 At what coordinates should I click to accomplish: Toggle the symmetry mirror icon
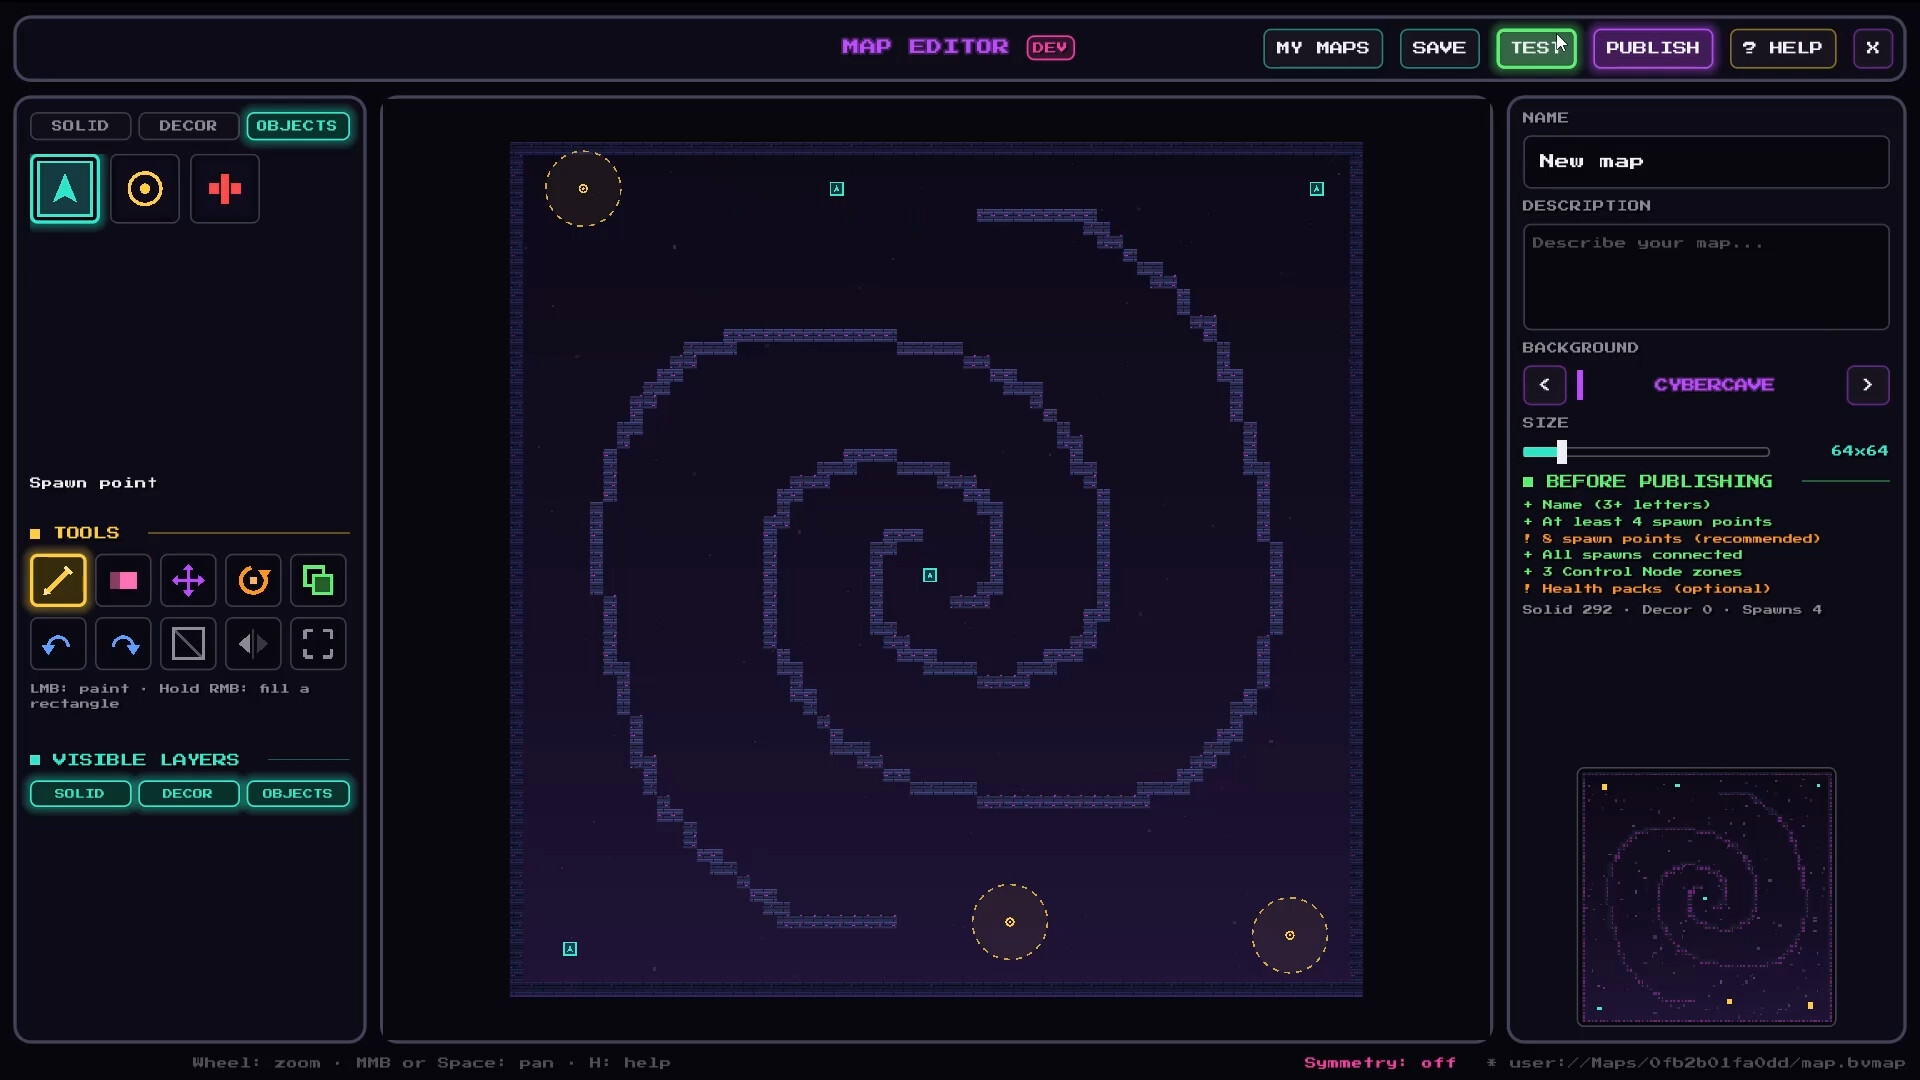click(x=253, y=644)
